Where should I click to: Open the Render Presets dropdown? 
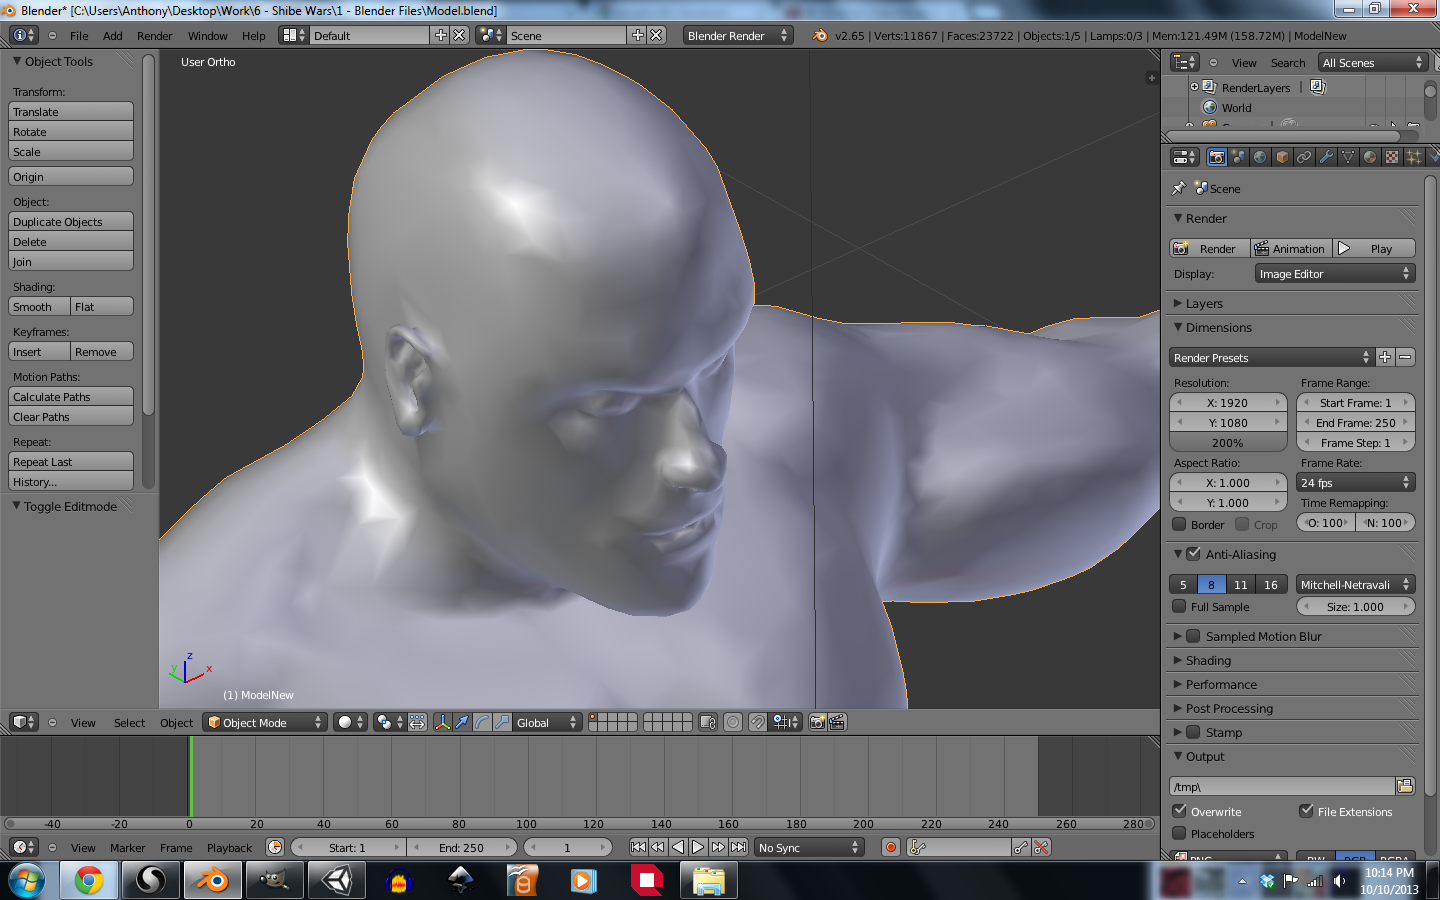1272,357
